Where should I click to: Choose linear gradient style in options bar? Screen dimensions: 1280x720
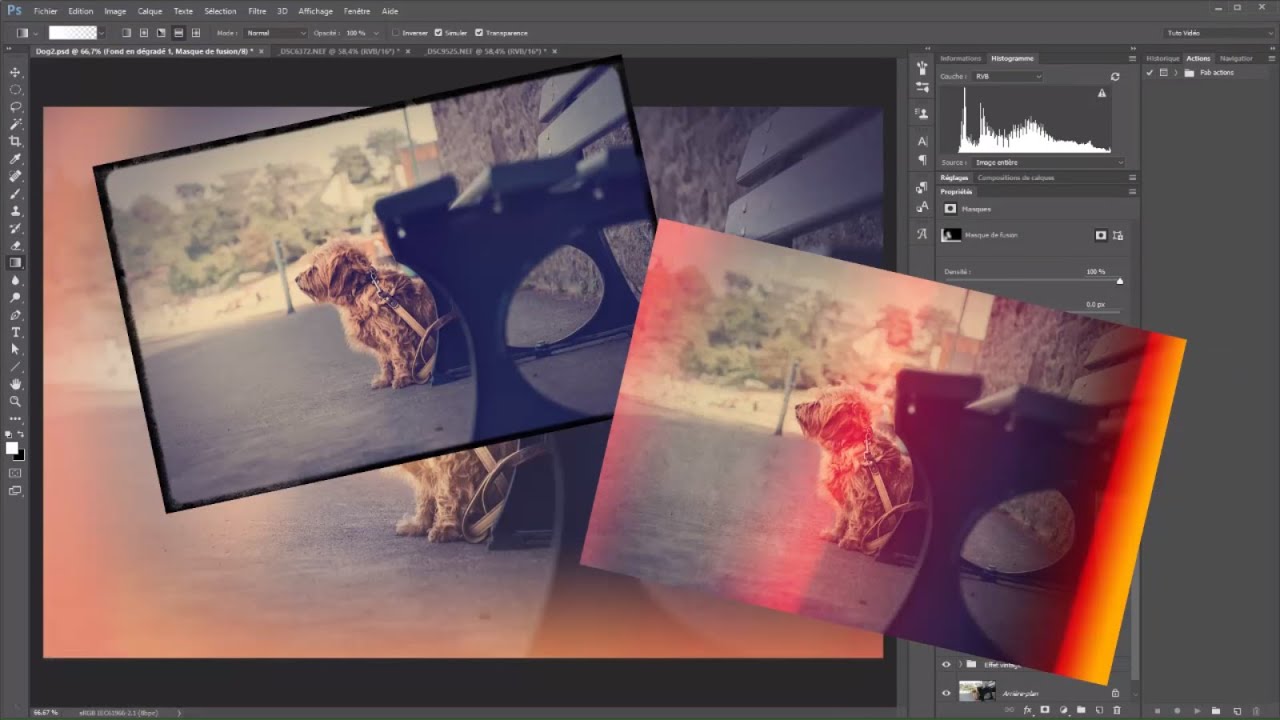127,33
